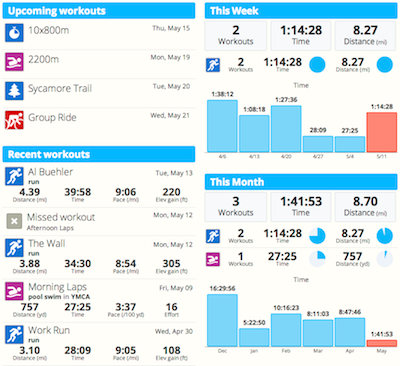The height and width of the screenshot is (366, 400).
Task: Click the 1:14:28 Time box in This Week
Action: click(301, 36)
